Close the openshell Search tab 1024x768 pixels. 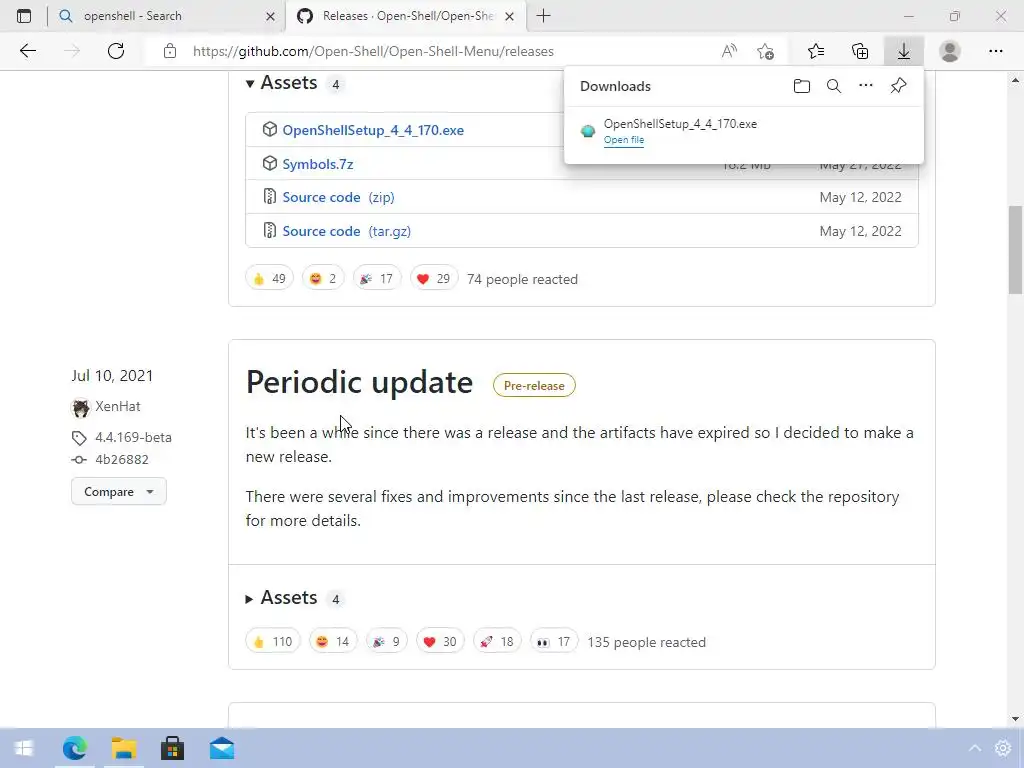pyautogui.click(x=270, y=16)
